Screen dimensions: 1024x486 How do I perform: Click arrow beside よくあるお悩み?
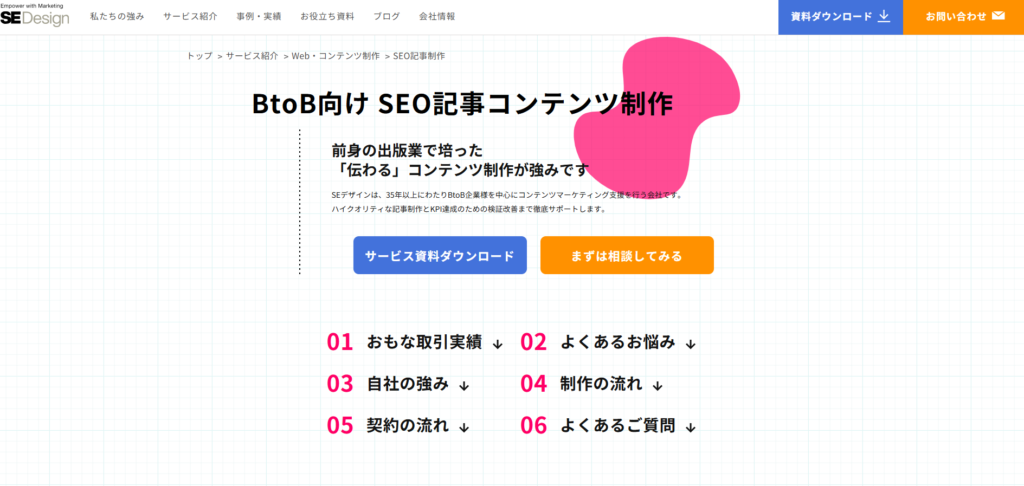click(x=690, y=344)
